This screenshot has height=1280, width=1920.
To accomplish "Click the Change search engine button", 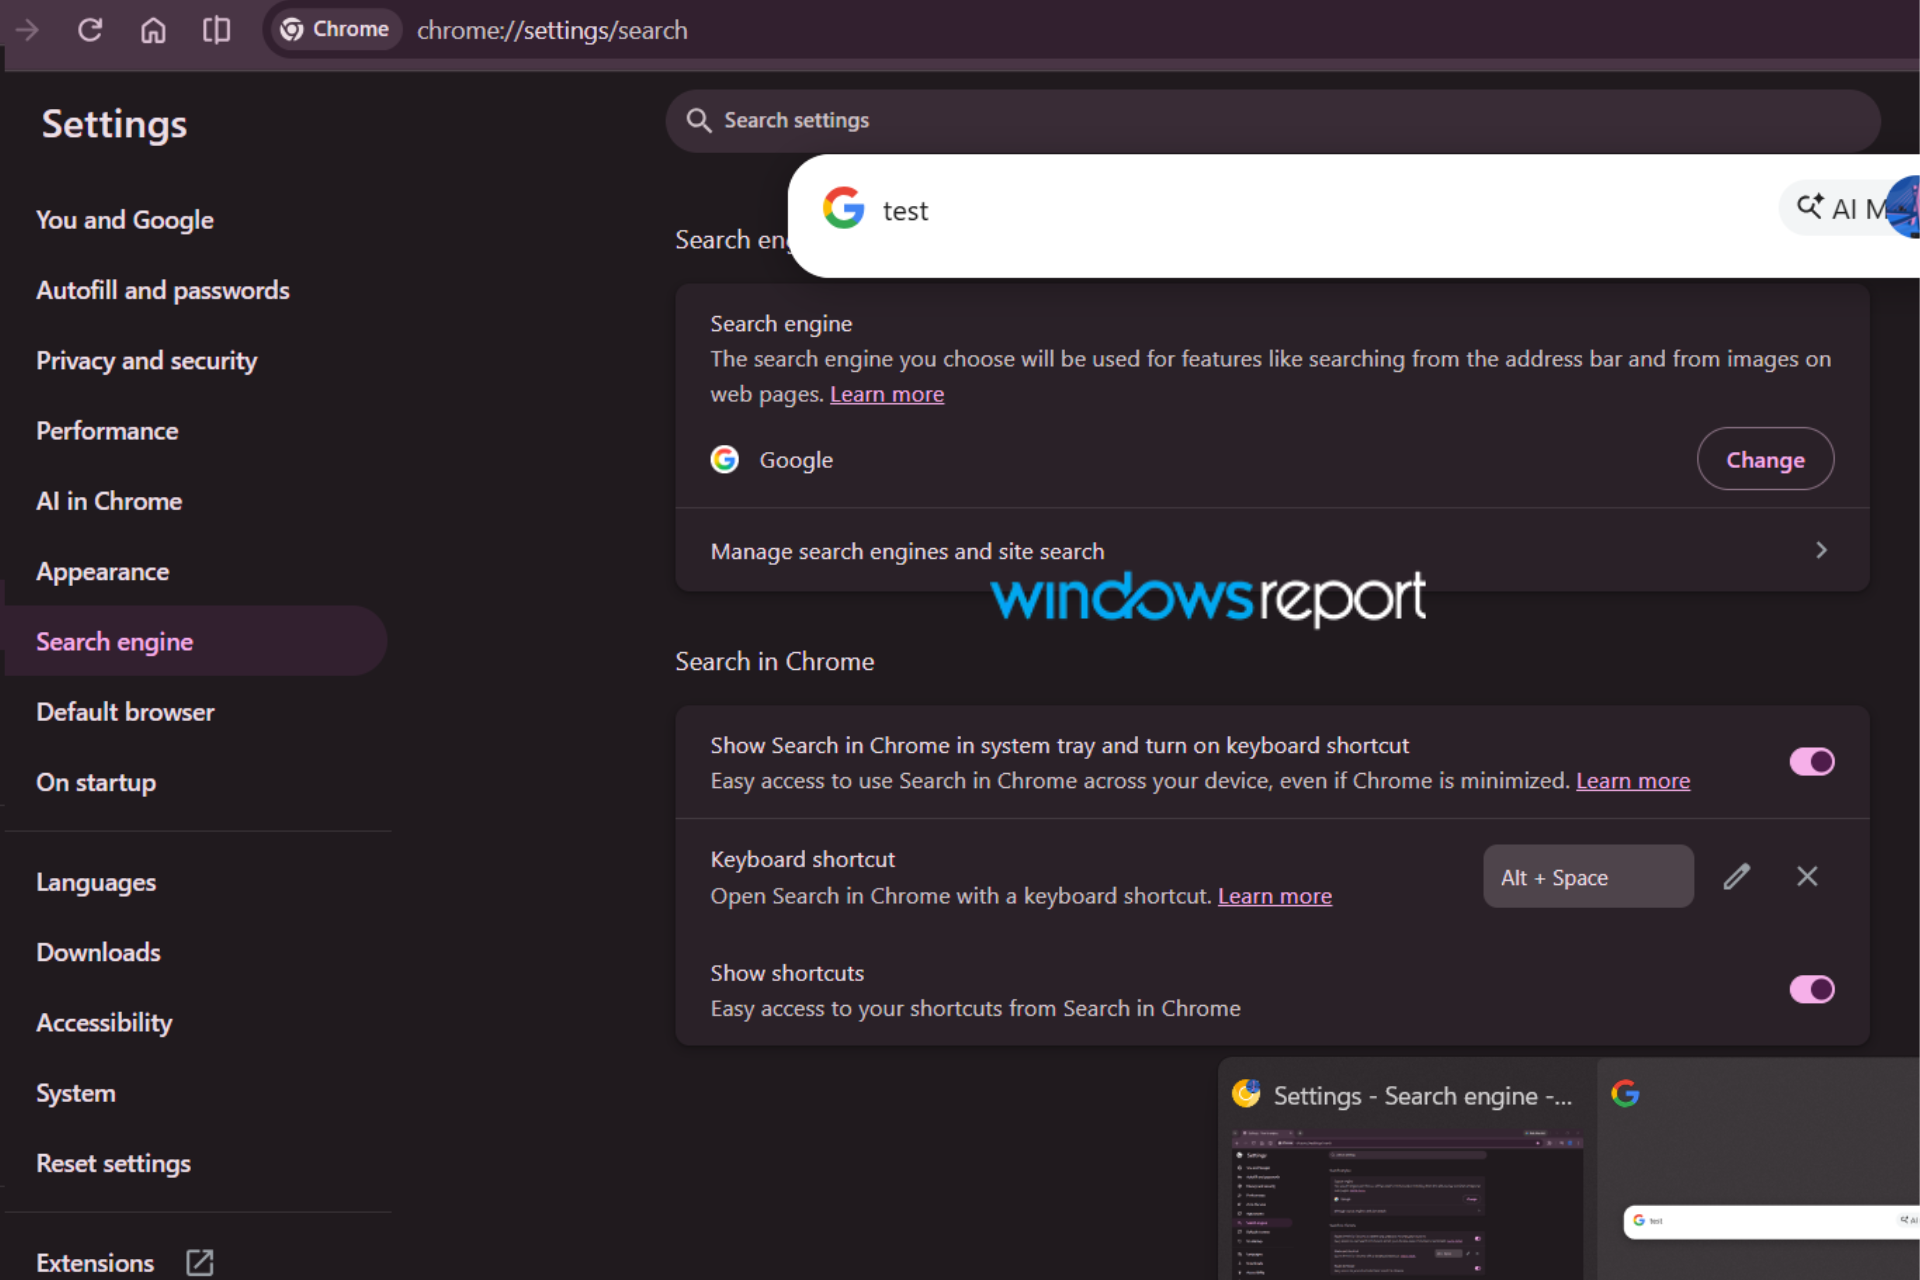I will pos(1765,459).
